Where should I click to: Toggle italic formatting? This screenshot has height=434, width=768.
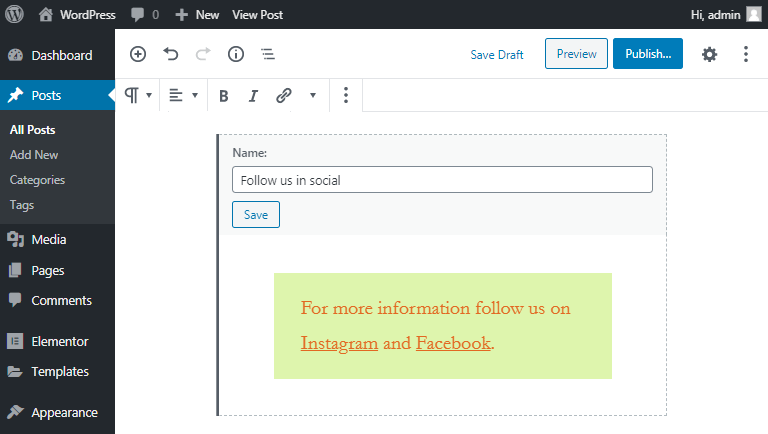pyautogui.click(x=253, y=96)
